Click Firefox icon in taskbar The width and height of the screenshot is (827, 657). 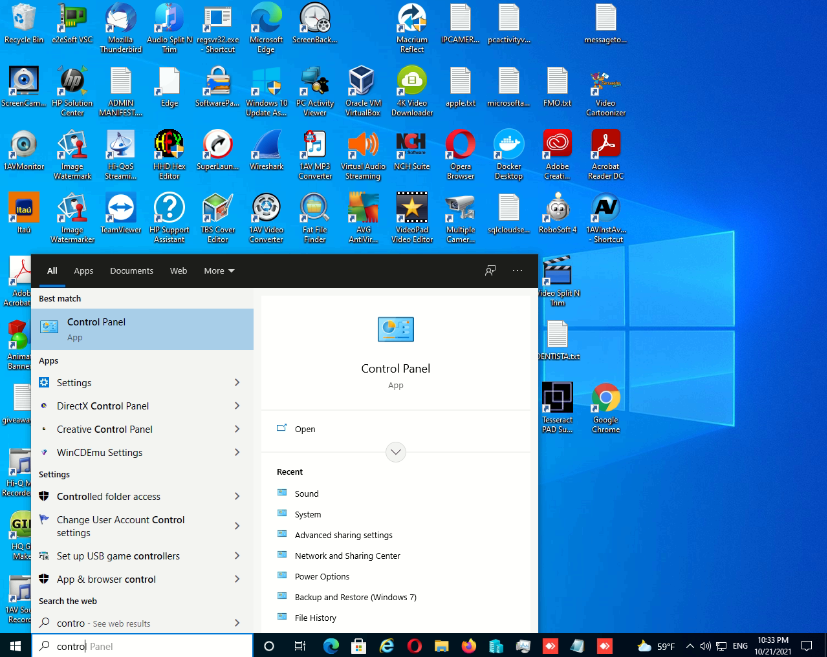[468, 646]
